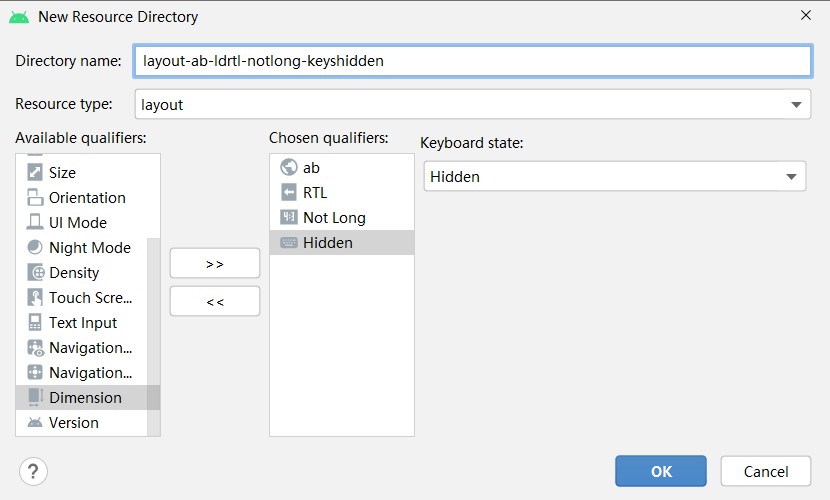The width and height of the screenshot is (830, 500).
Task: Select the Version android icon
Action: [x=35, y=422]
